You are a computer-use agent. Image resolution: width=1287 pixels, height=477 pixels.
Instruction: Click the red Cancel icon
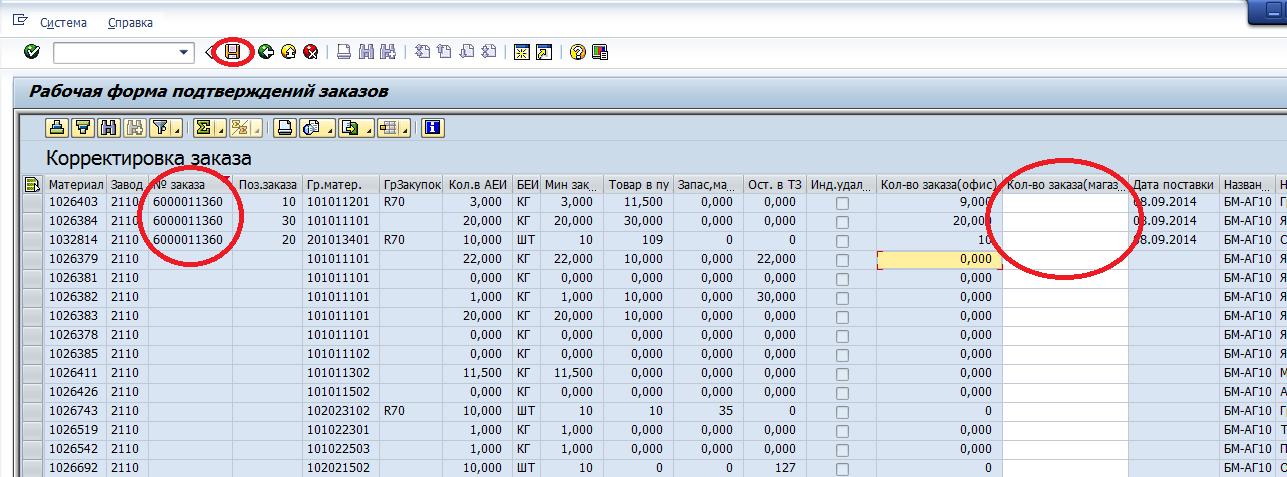311,52
